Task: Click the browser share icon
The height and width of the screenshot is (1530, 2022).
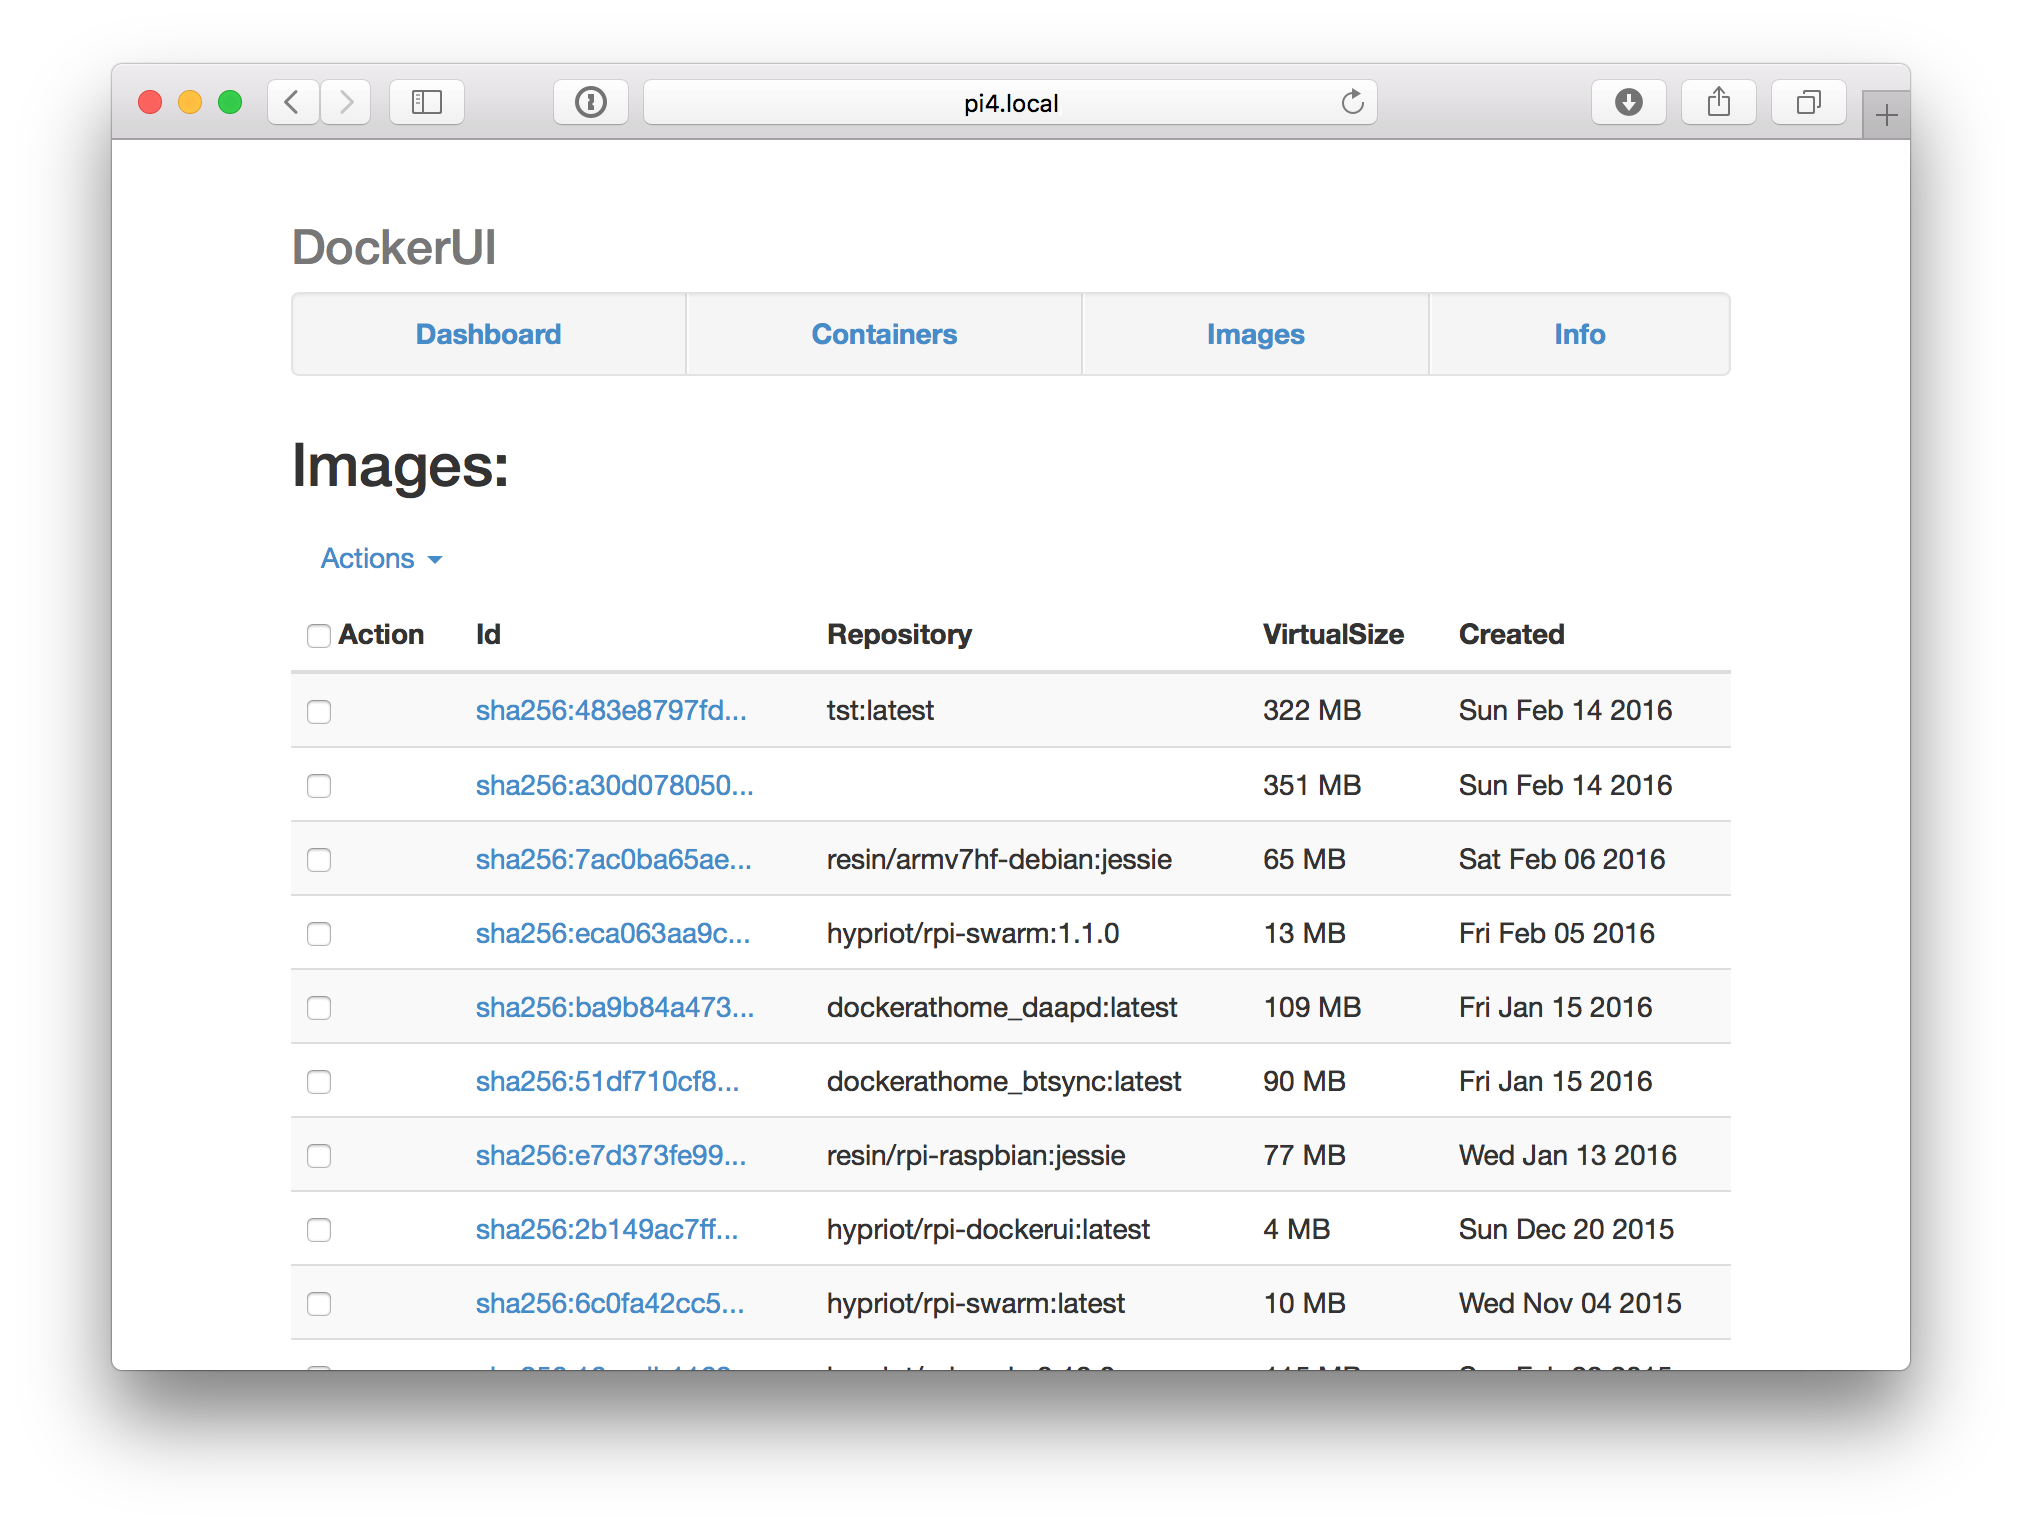Action: pyautogui.click(x=1717, y=103)
